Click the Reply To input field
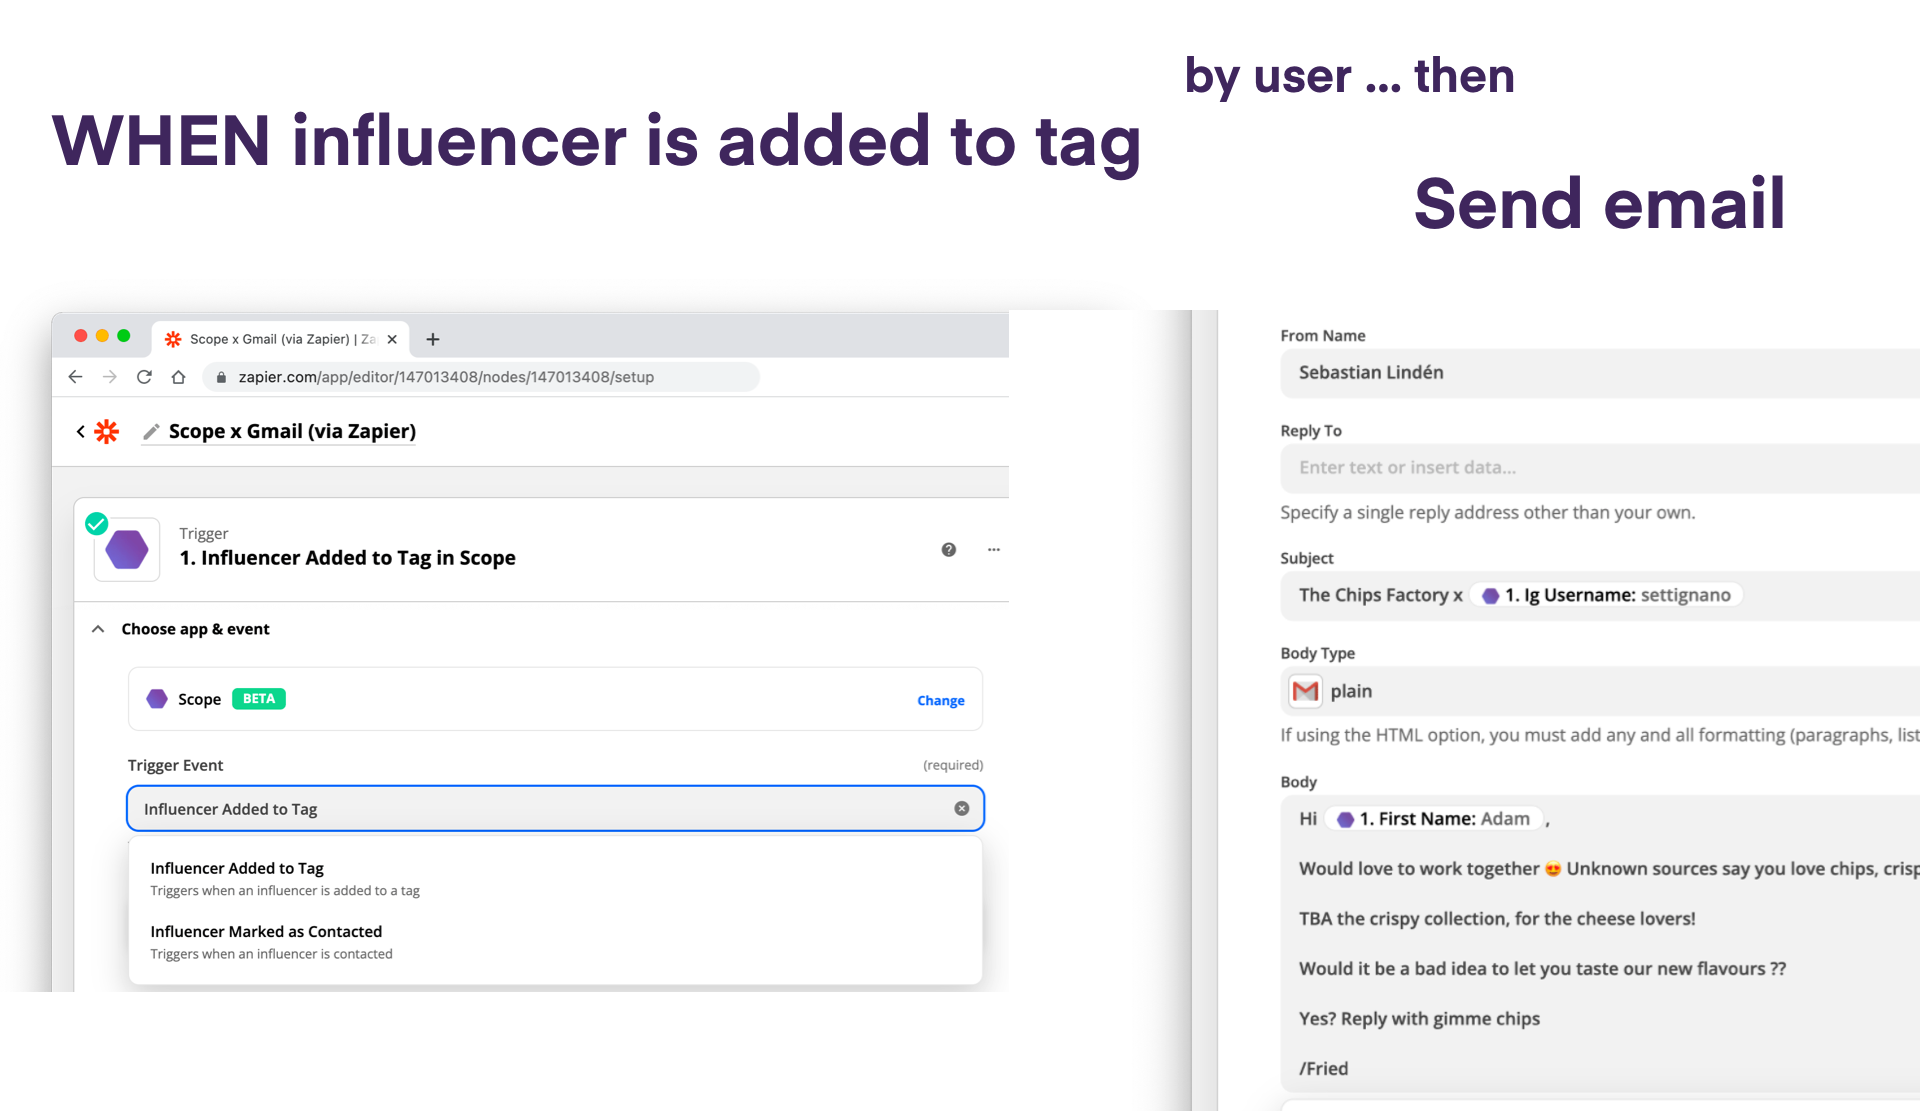Image resolution: width=1920 pixels, height=1111 pixels. (x=1600, y=468)
